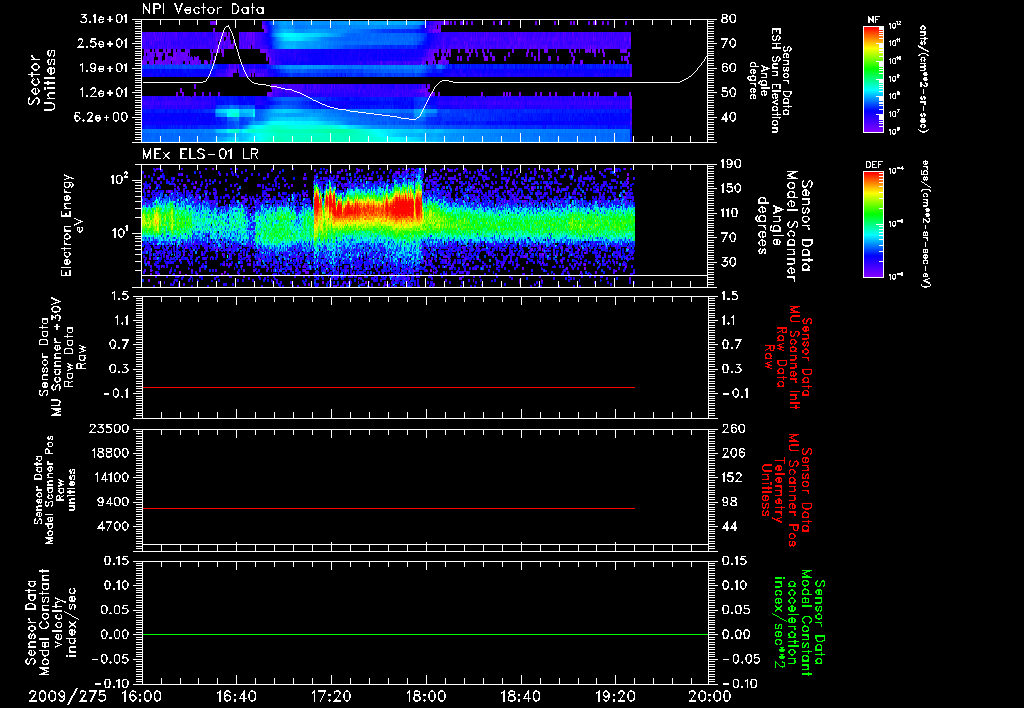Click the '190' scanner angle tick value

(732, 164)
